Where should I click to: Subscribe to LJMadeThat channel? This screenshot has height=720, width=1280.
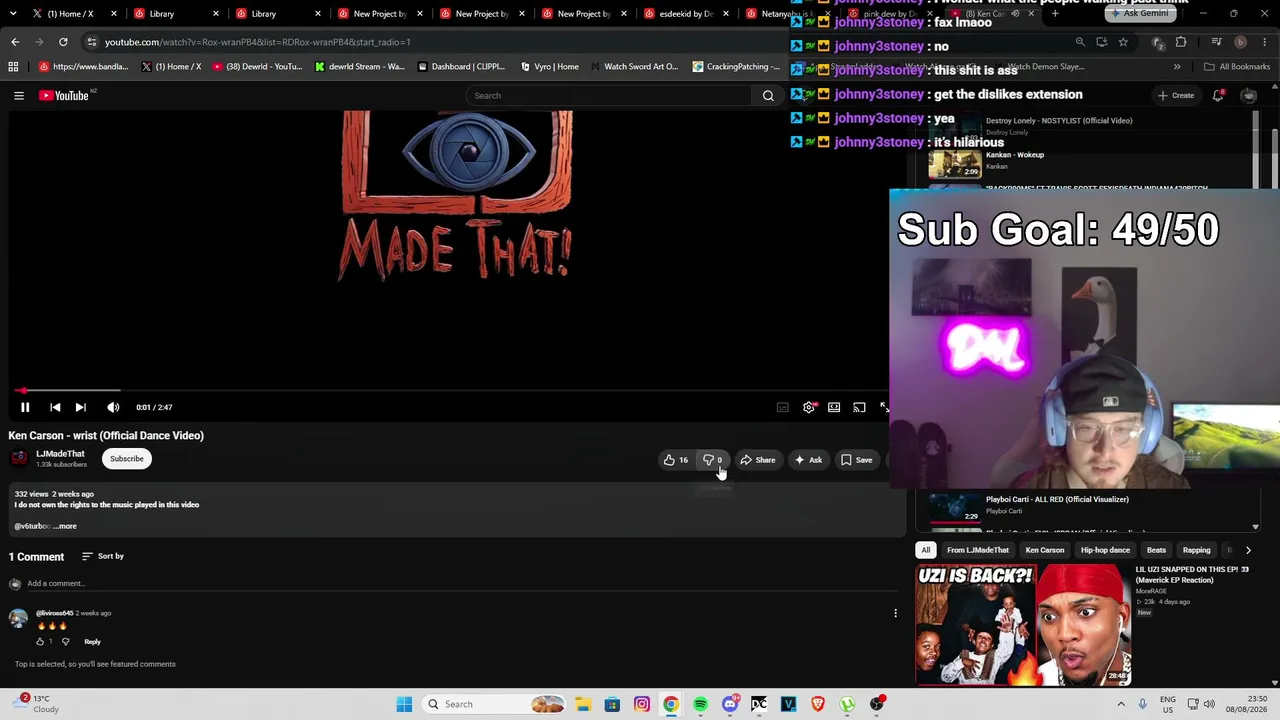[x=127, y=459]
